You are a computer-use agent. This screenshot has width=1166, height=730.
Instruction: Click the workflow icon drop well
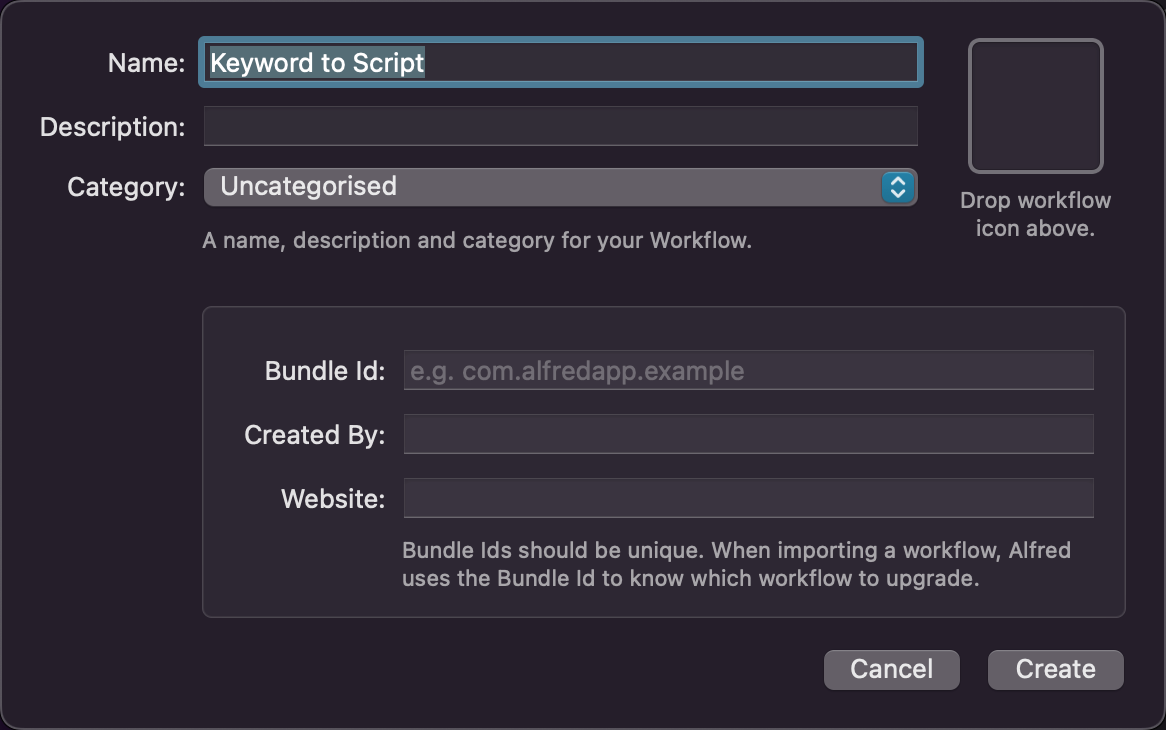pos(1035,106)
